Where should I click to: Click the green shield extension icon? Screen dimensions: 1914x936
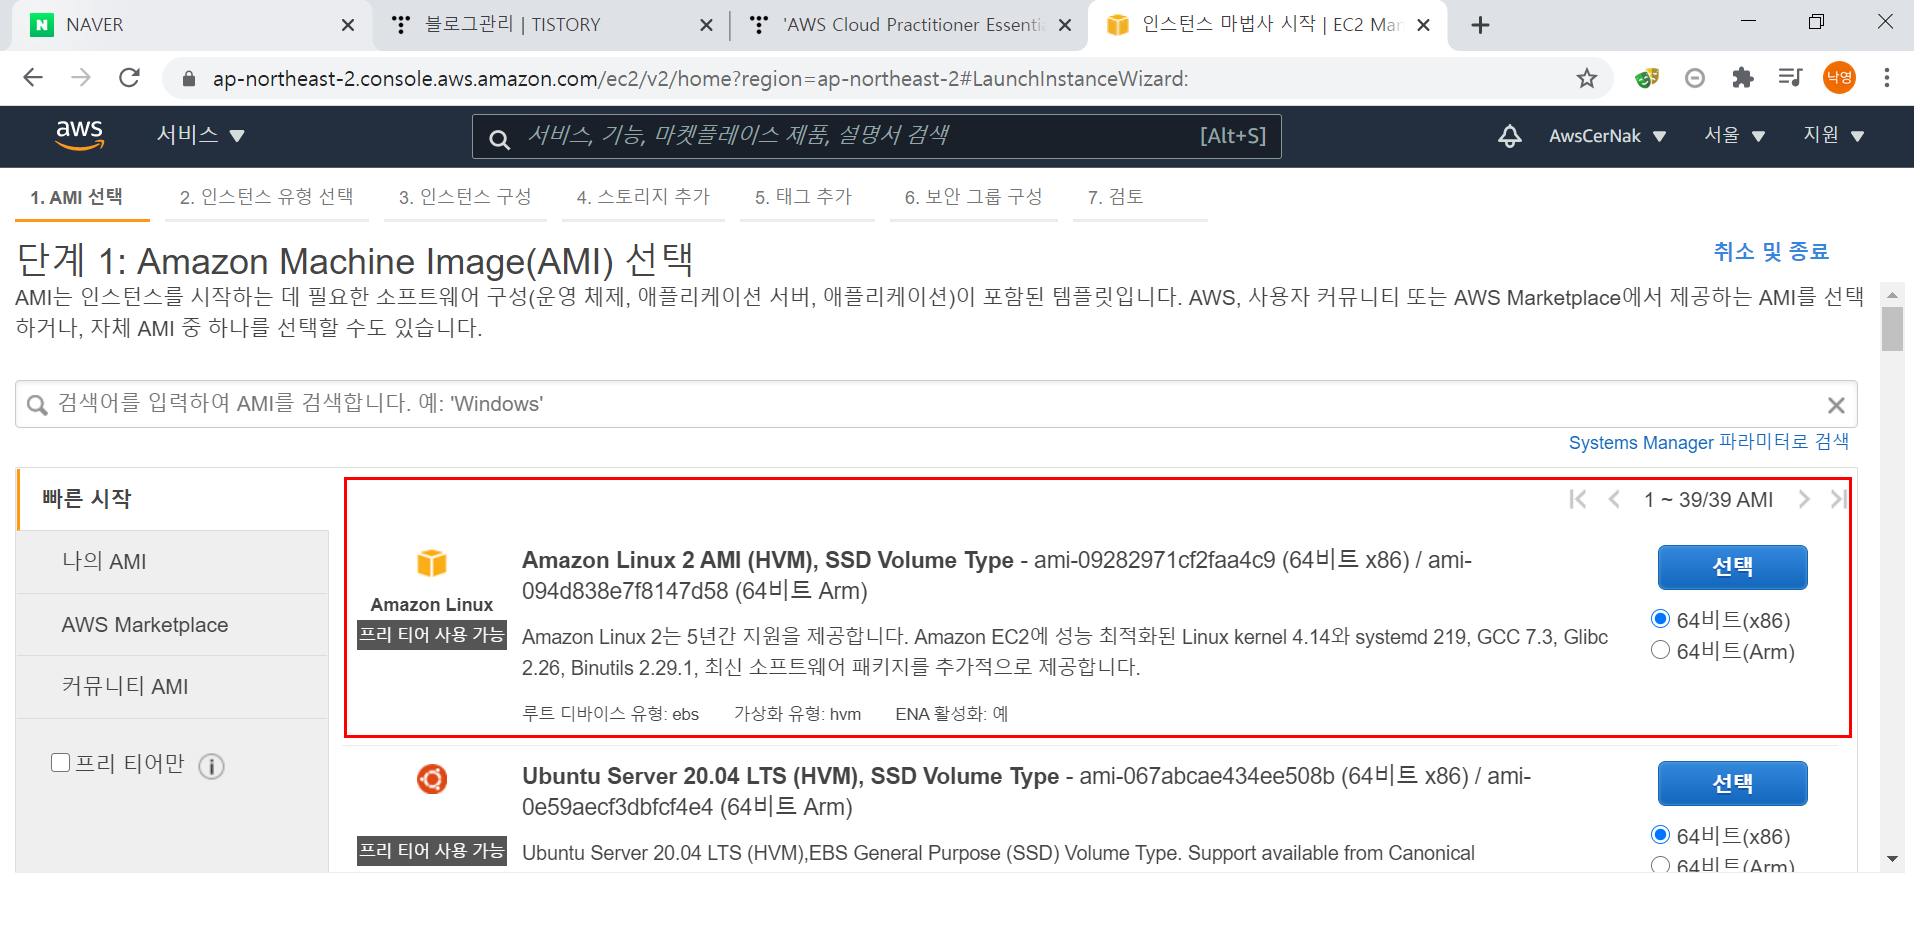click(1647, 78)
